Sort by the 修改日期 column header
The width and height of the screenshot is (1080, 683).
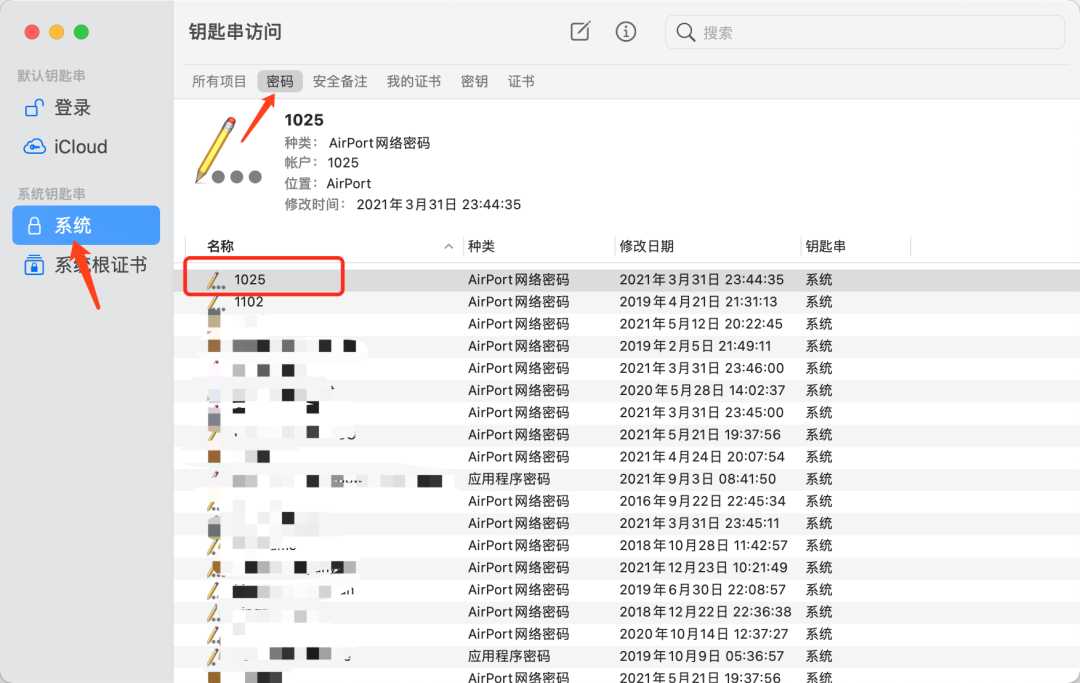click(x=646, y=246)
